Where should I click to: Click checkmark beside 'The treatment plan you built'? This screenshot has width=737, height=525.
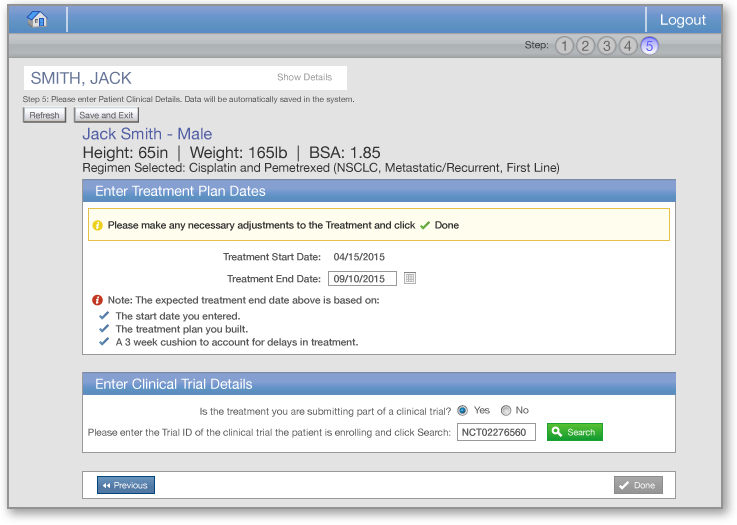pos(104,329)
